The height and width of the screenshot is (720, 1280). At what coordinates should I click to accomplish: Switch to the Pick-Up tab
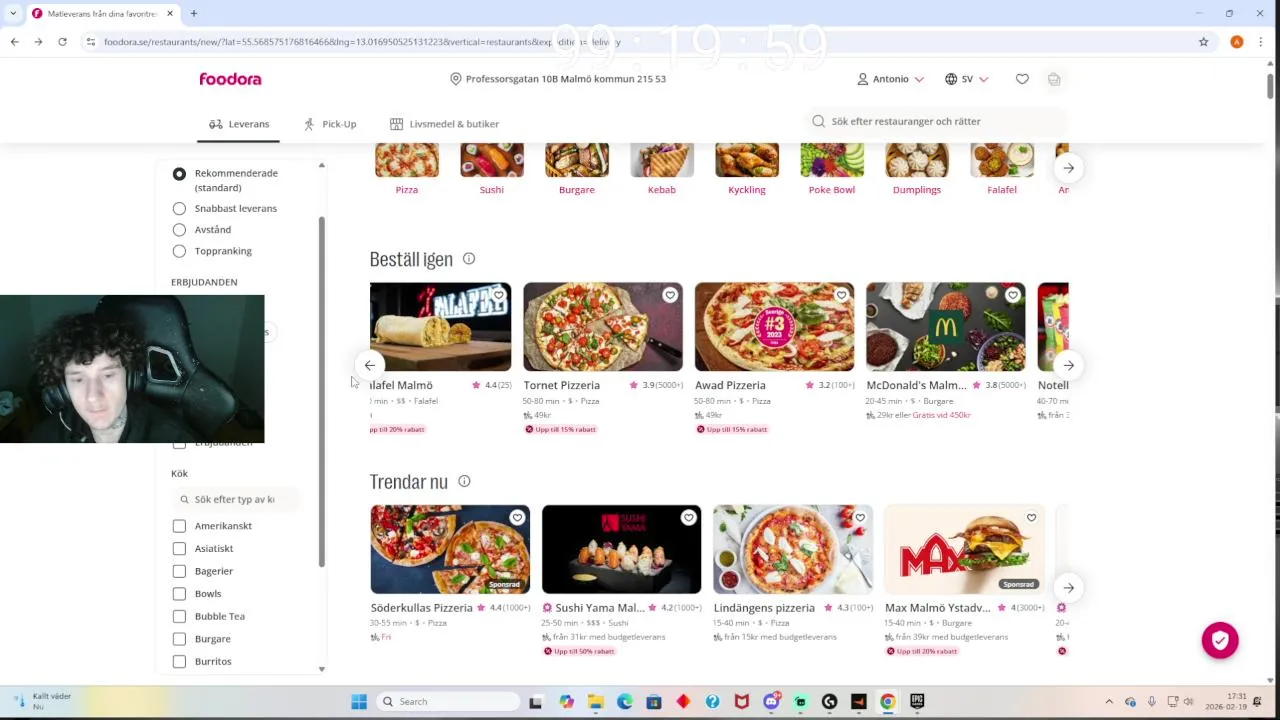click(330, 124)
